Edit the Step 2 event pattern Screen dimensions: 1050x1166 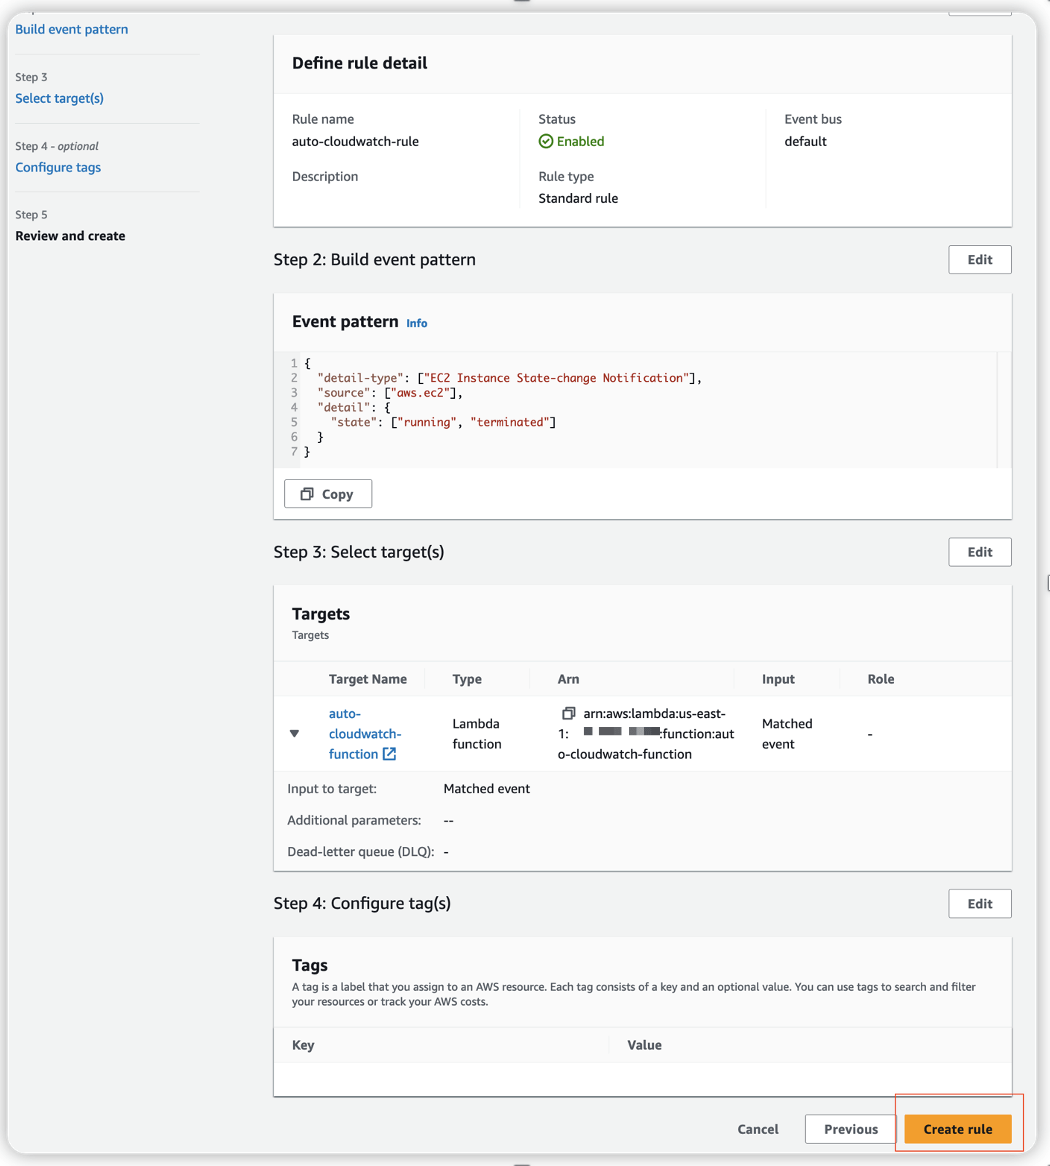tap(978, 259)
